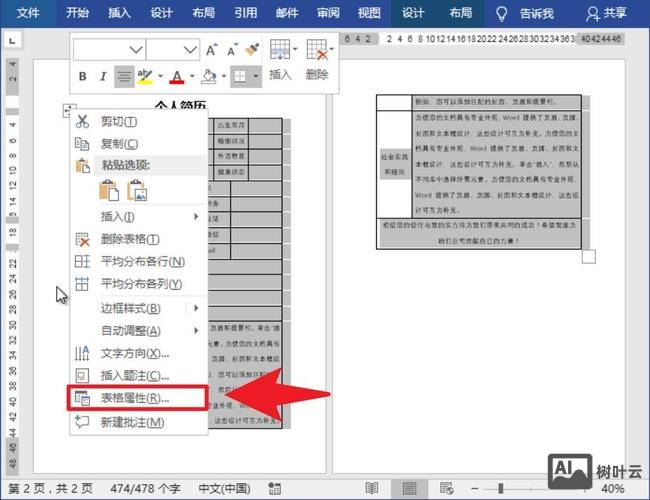Apply the text highlight color icon
Screen dimensions: 650x500
(145, 76)
